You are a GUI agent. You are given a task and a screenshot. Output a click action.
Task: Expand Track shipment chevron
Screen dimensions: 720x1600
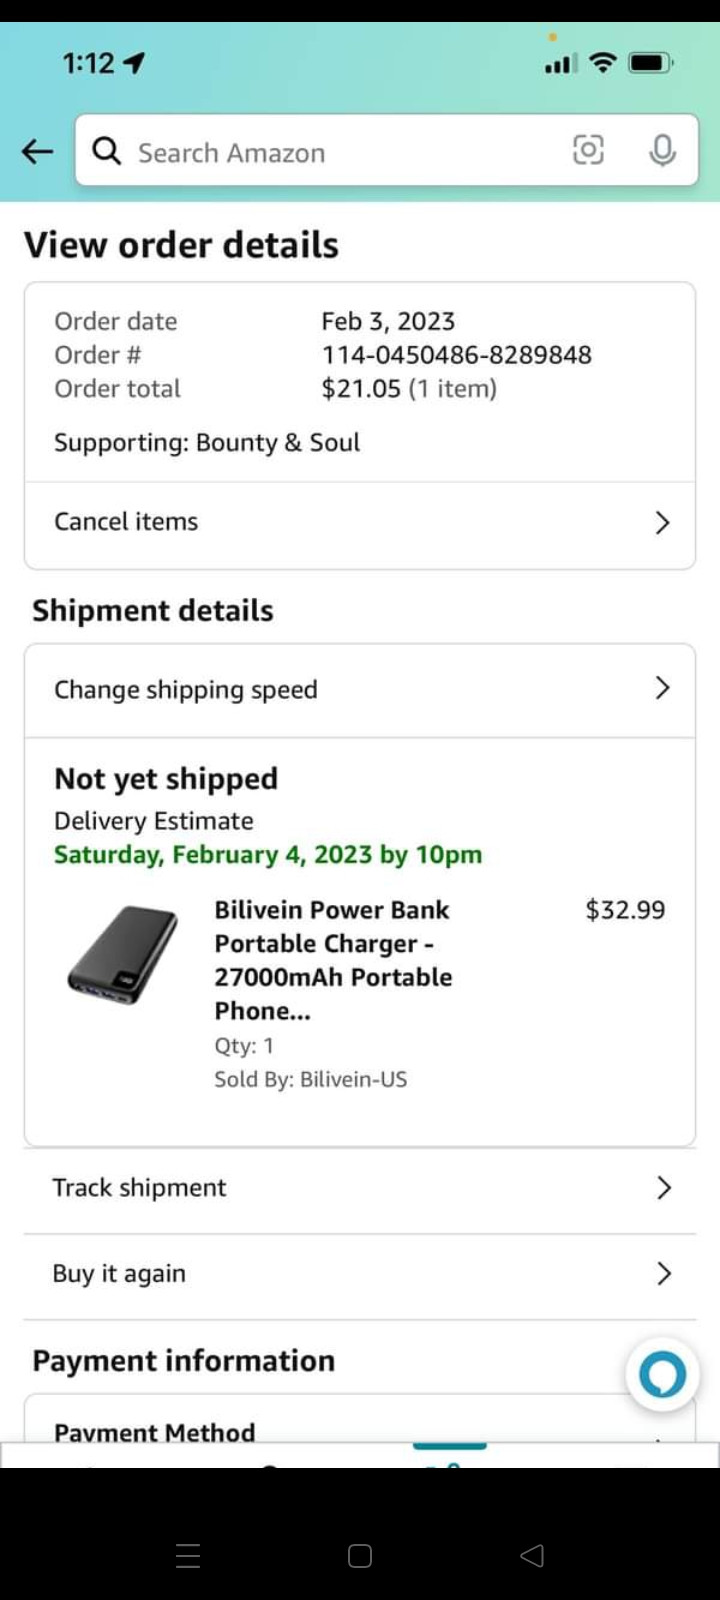point(663,1188)
